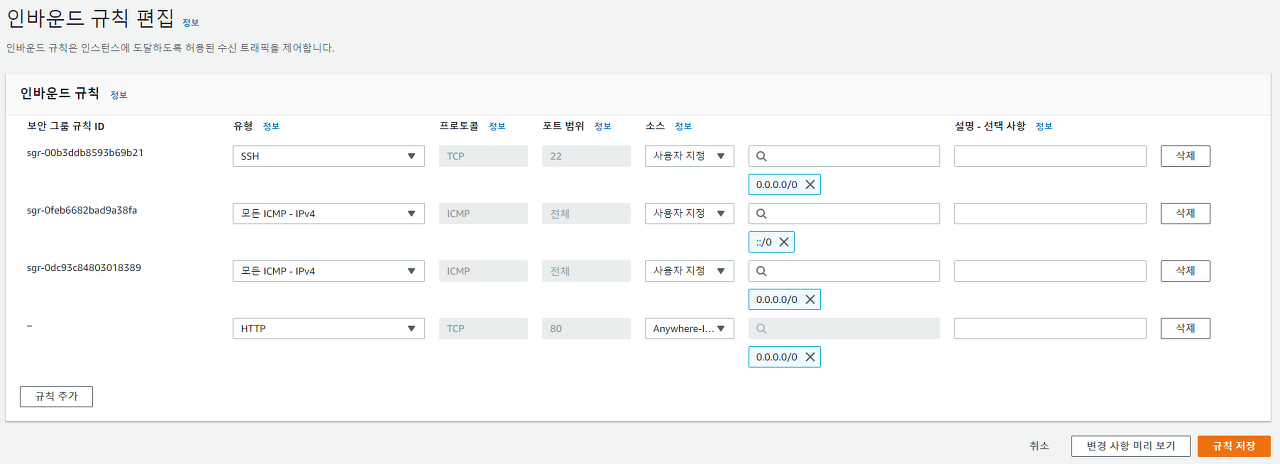Remove the 0.0.0.0/0 tag from the SSH rule
1280x464 pixels.
point(810,185)
